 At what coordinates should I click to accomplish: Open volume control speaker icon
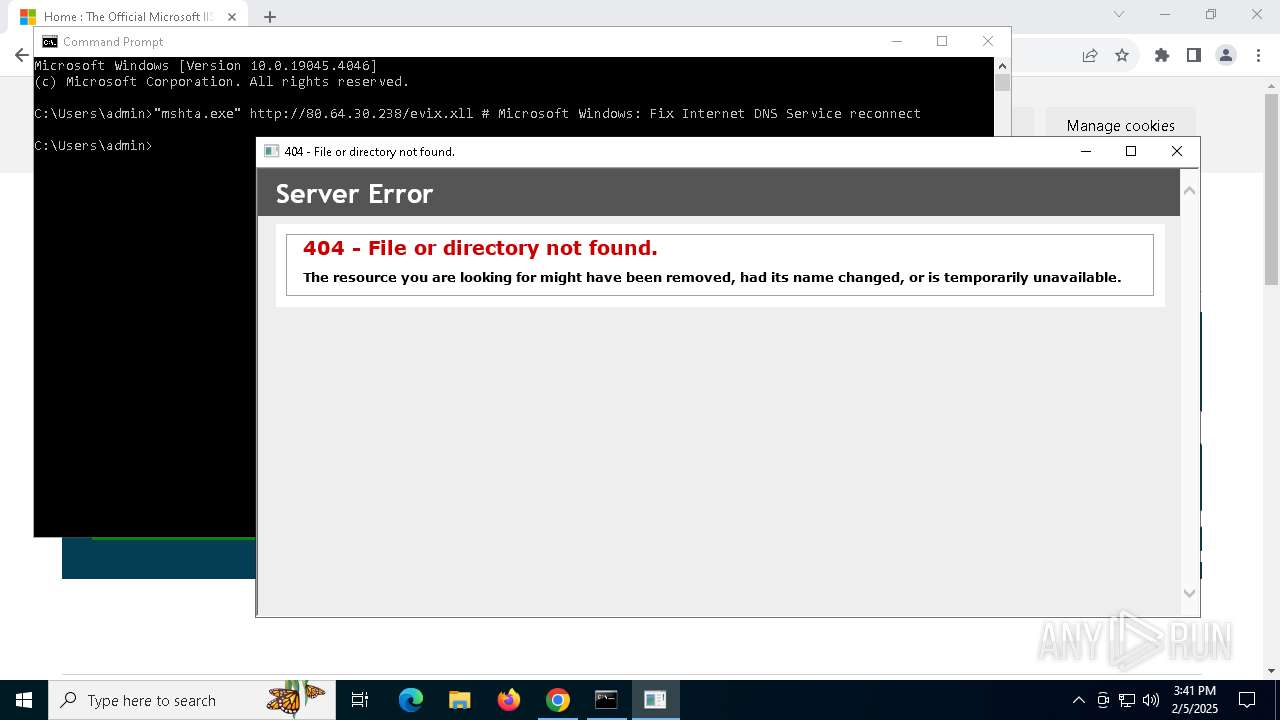coord(1151,700)
